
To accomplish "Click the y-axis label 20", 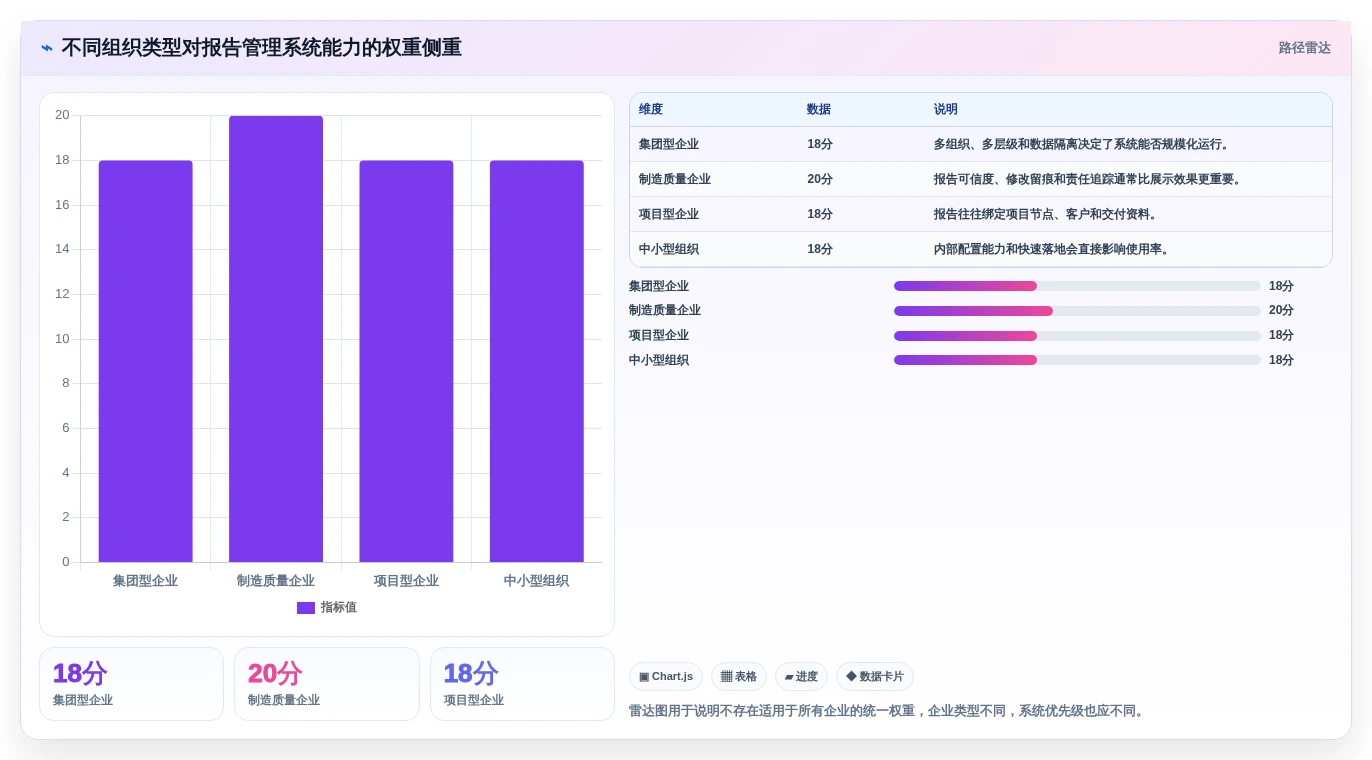I will point(62,115).
